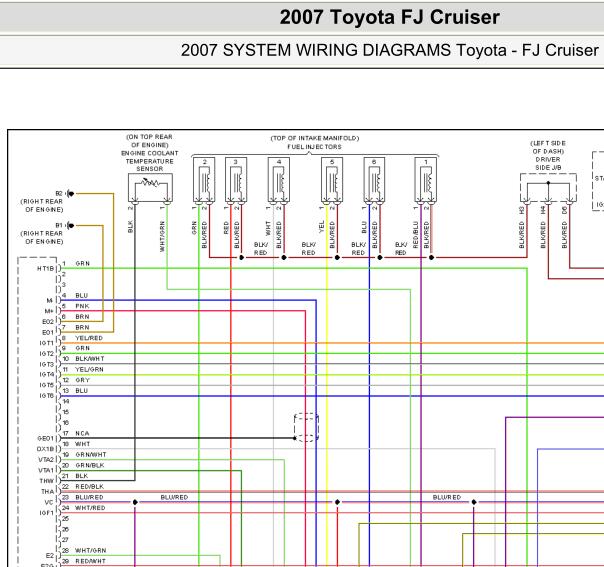The image size is (604, 567).
Task: Click the "HT1B" pin label
Action: pos(45,268)
